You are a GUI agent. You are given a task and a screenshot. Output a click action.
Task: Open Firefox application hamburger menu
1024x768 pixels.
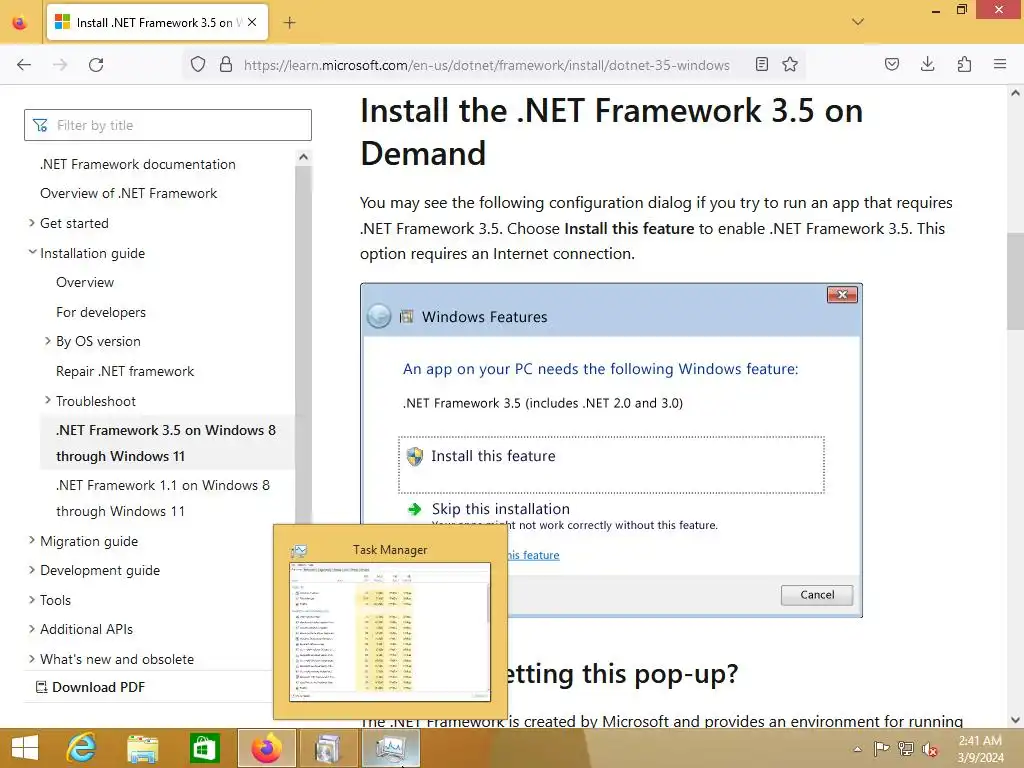point(1000,65)
